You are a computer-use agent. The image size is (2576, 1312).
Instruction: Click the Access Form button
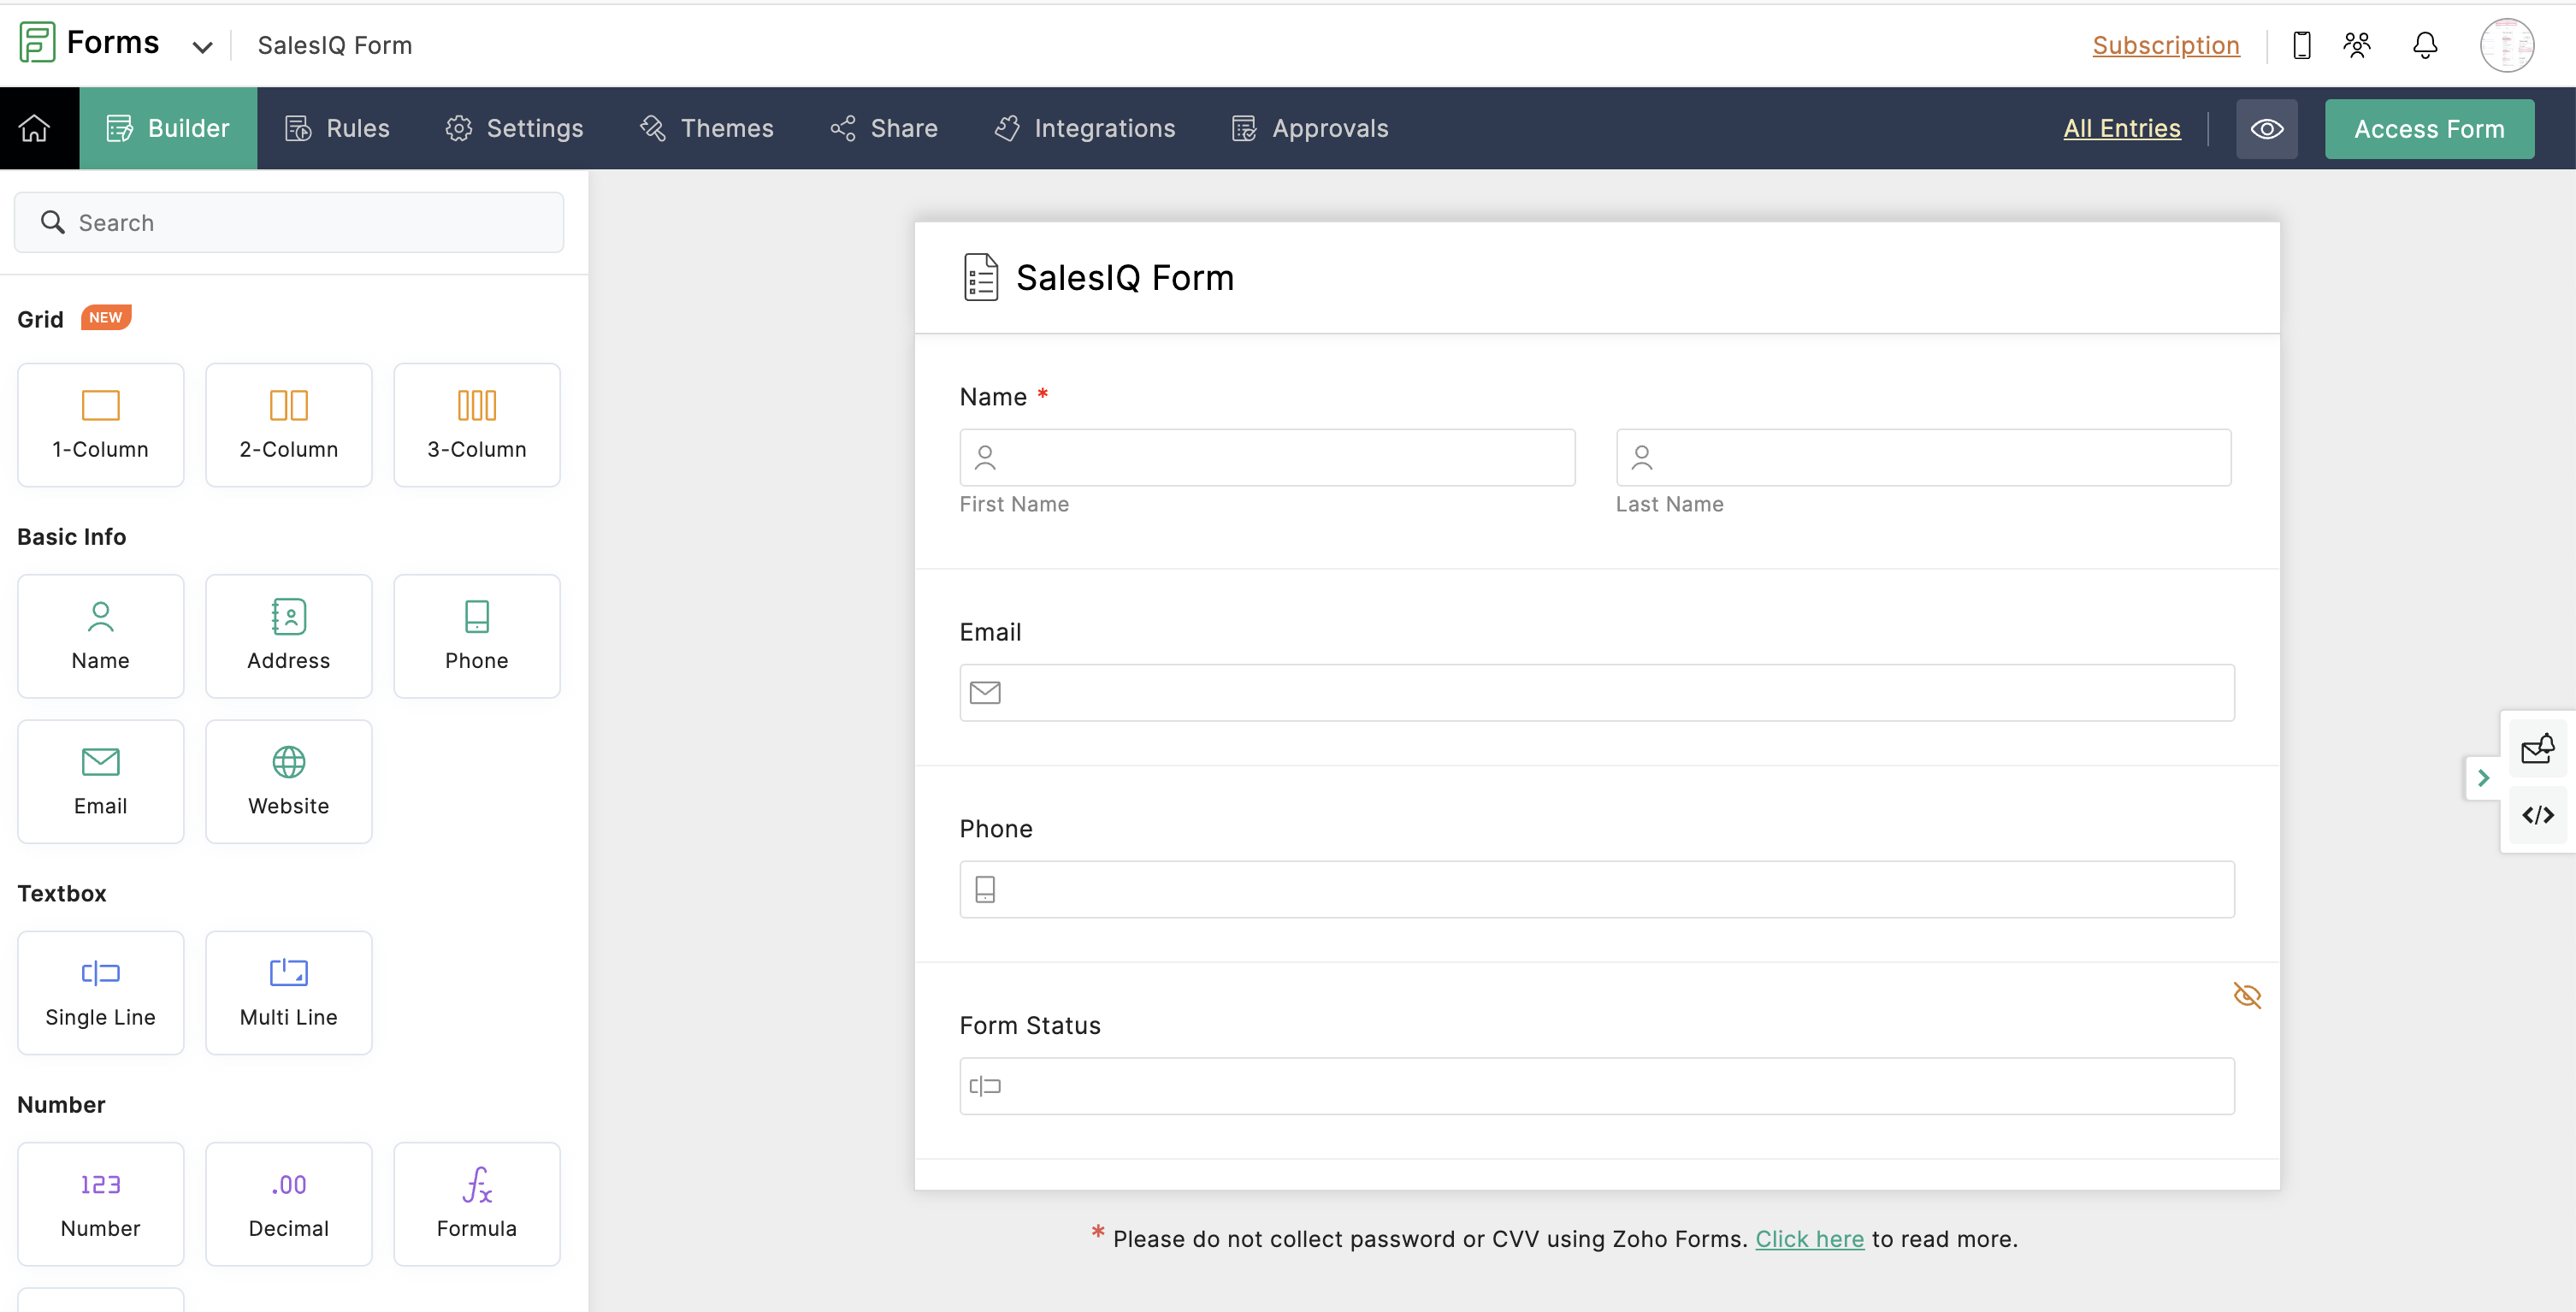tap(2428, 129)
